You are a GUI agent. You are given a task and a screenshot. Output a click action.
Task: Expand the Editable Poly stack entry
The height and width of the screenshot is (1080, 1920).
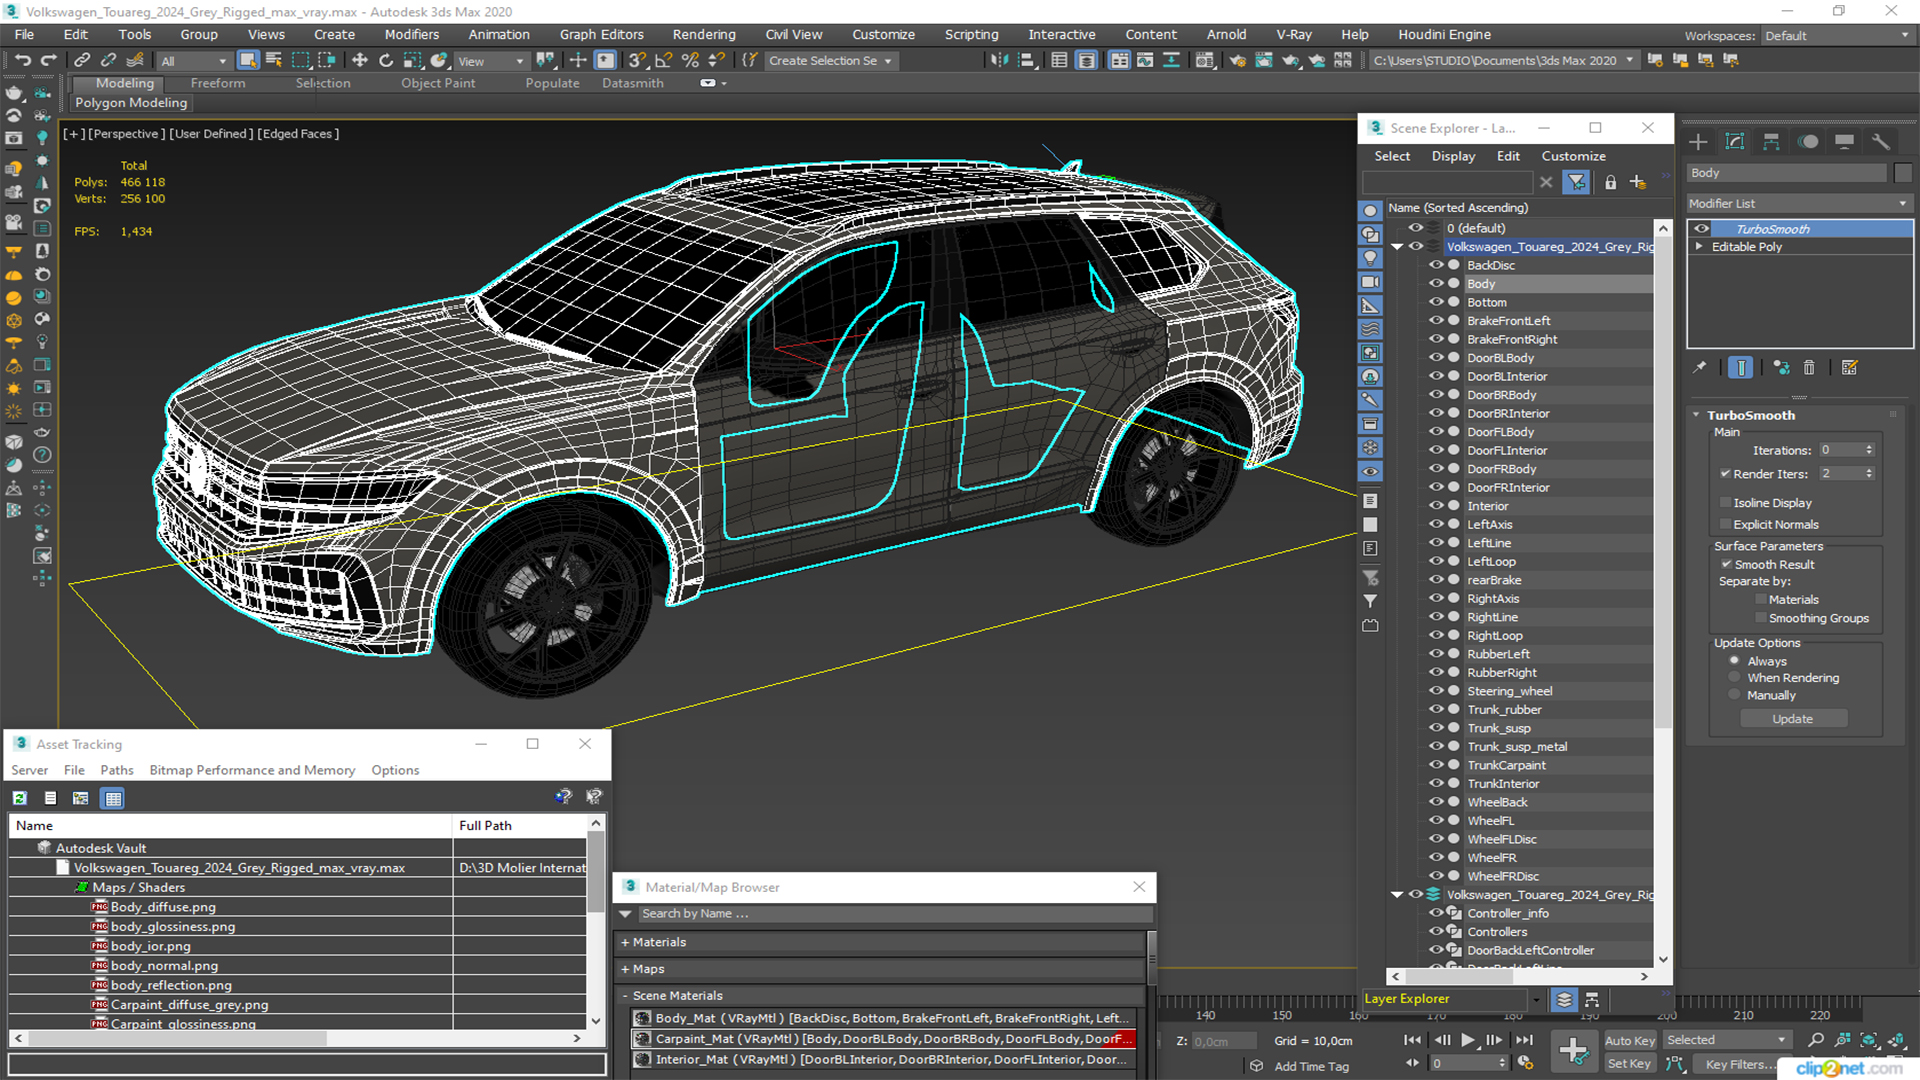coord(1699,246)
